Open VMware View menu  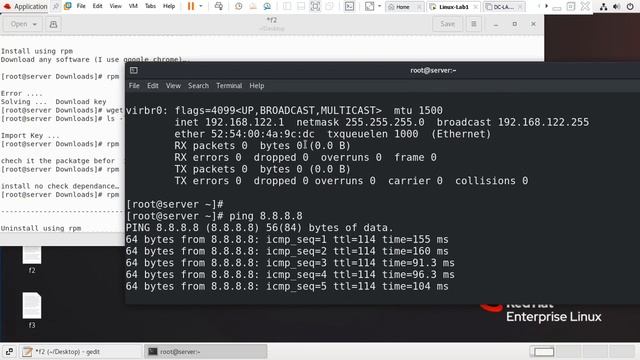click(116, 6)
